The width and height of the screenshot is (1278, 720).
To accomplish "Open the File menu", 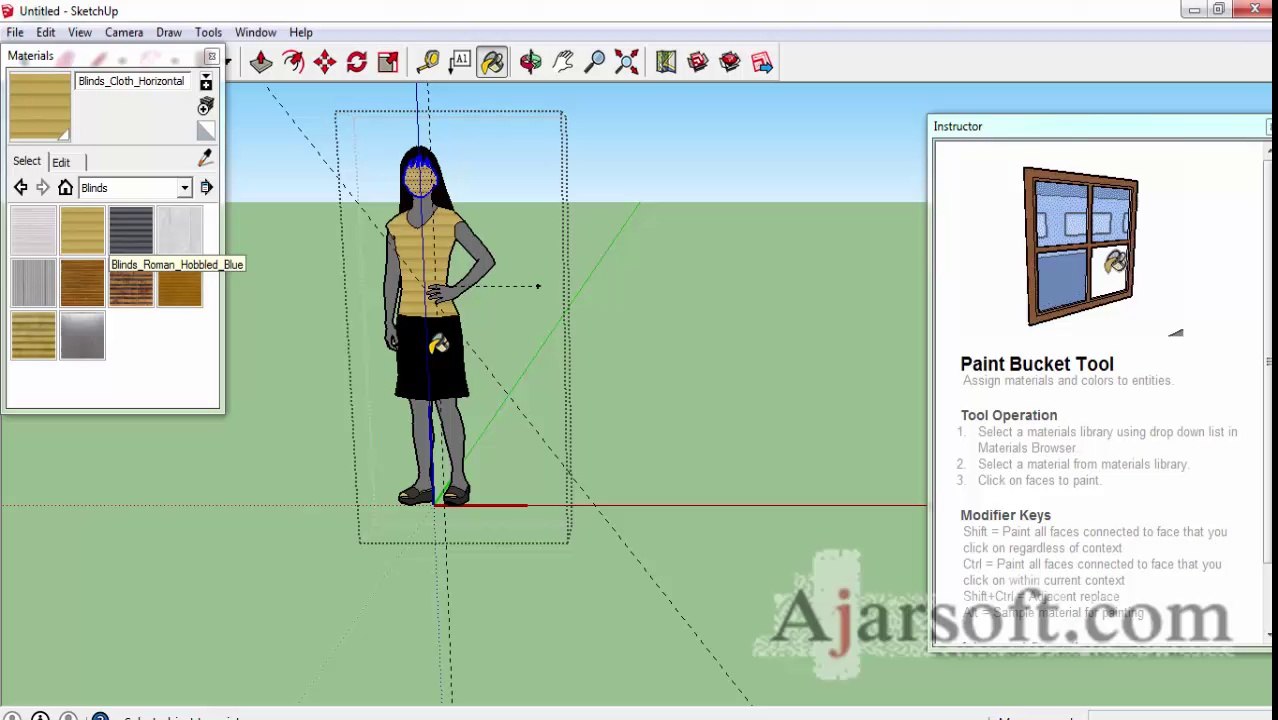I will click(15, 32).
